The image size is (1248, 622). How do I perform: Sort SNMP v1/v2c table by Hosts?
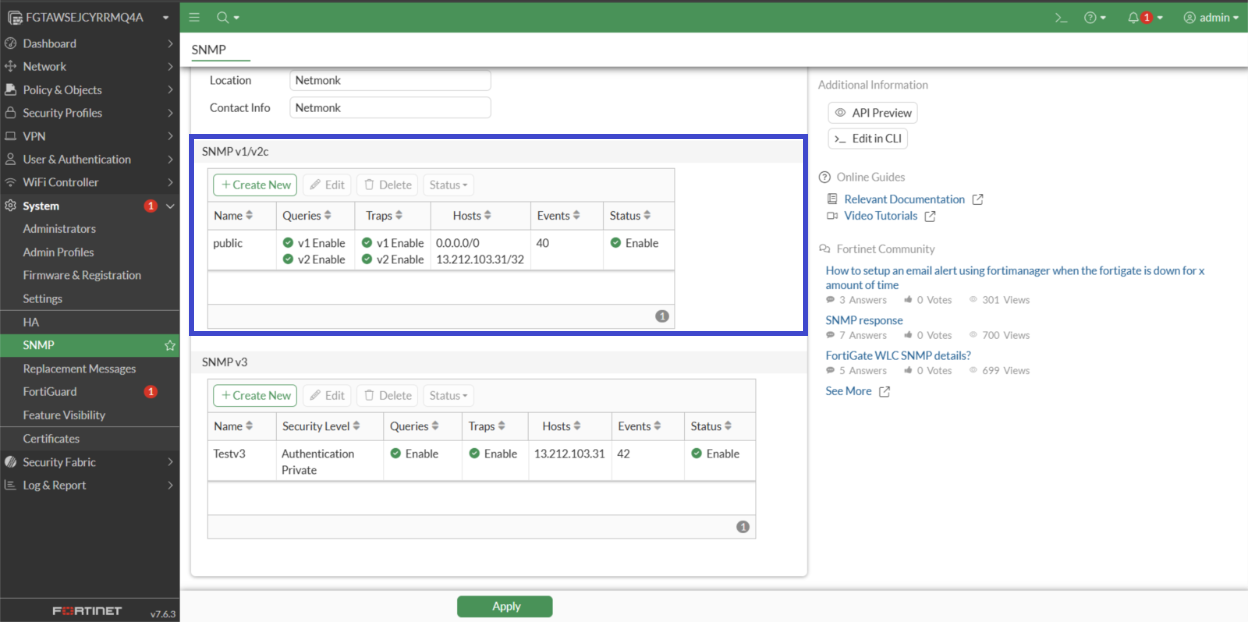(x=474, y=216)
